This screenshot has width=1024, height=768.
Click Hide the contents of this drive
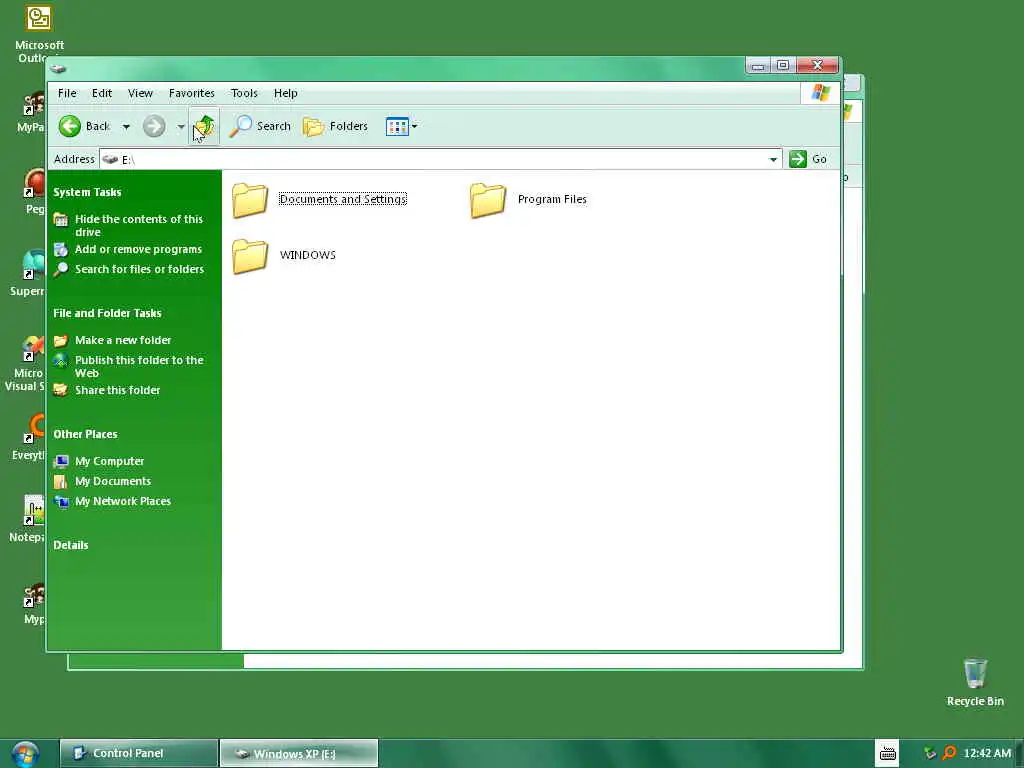139,225
